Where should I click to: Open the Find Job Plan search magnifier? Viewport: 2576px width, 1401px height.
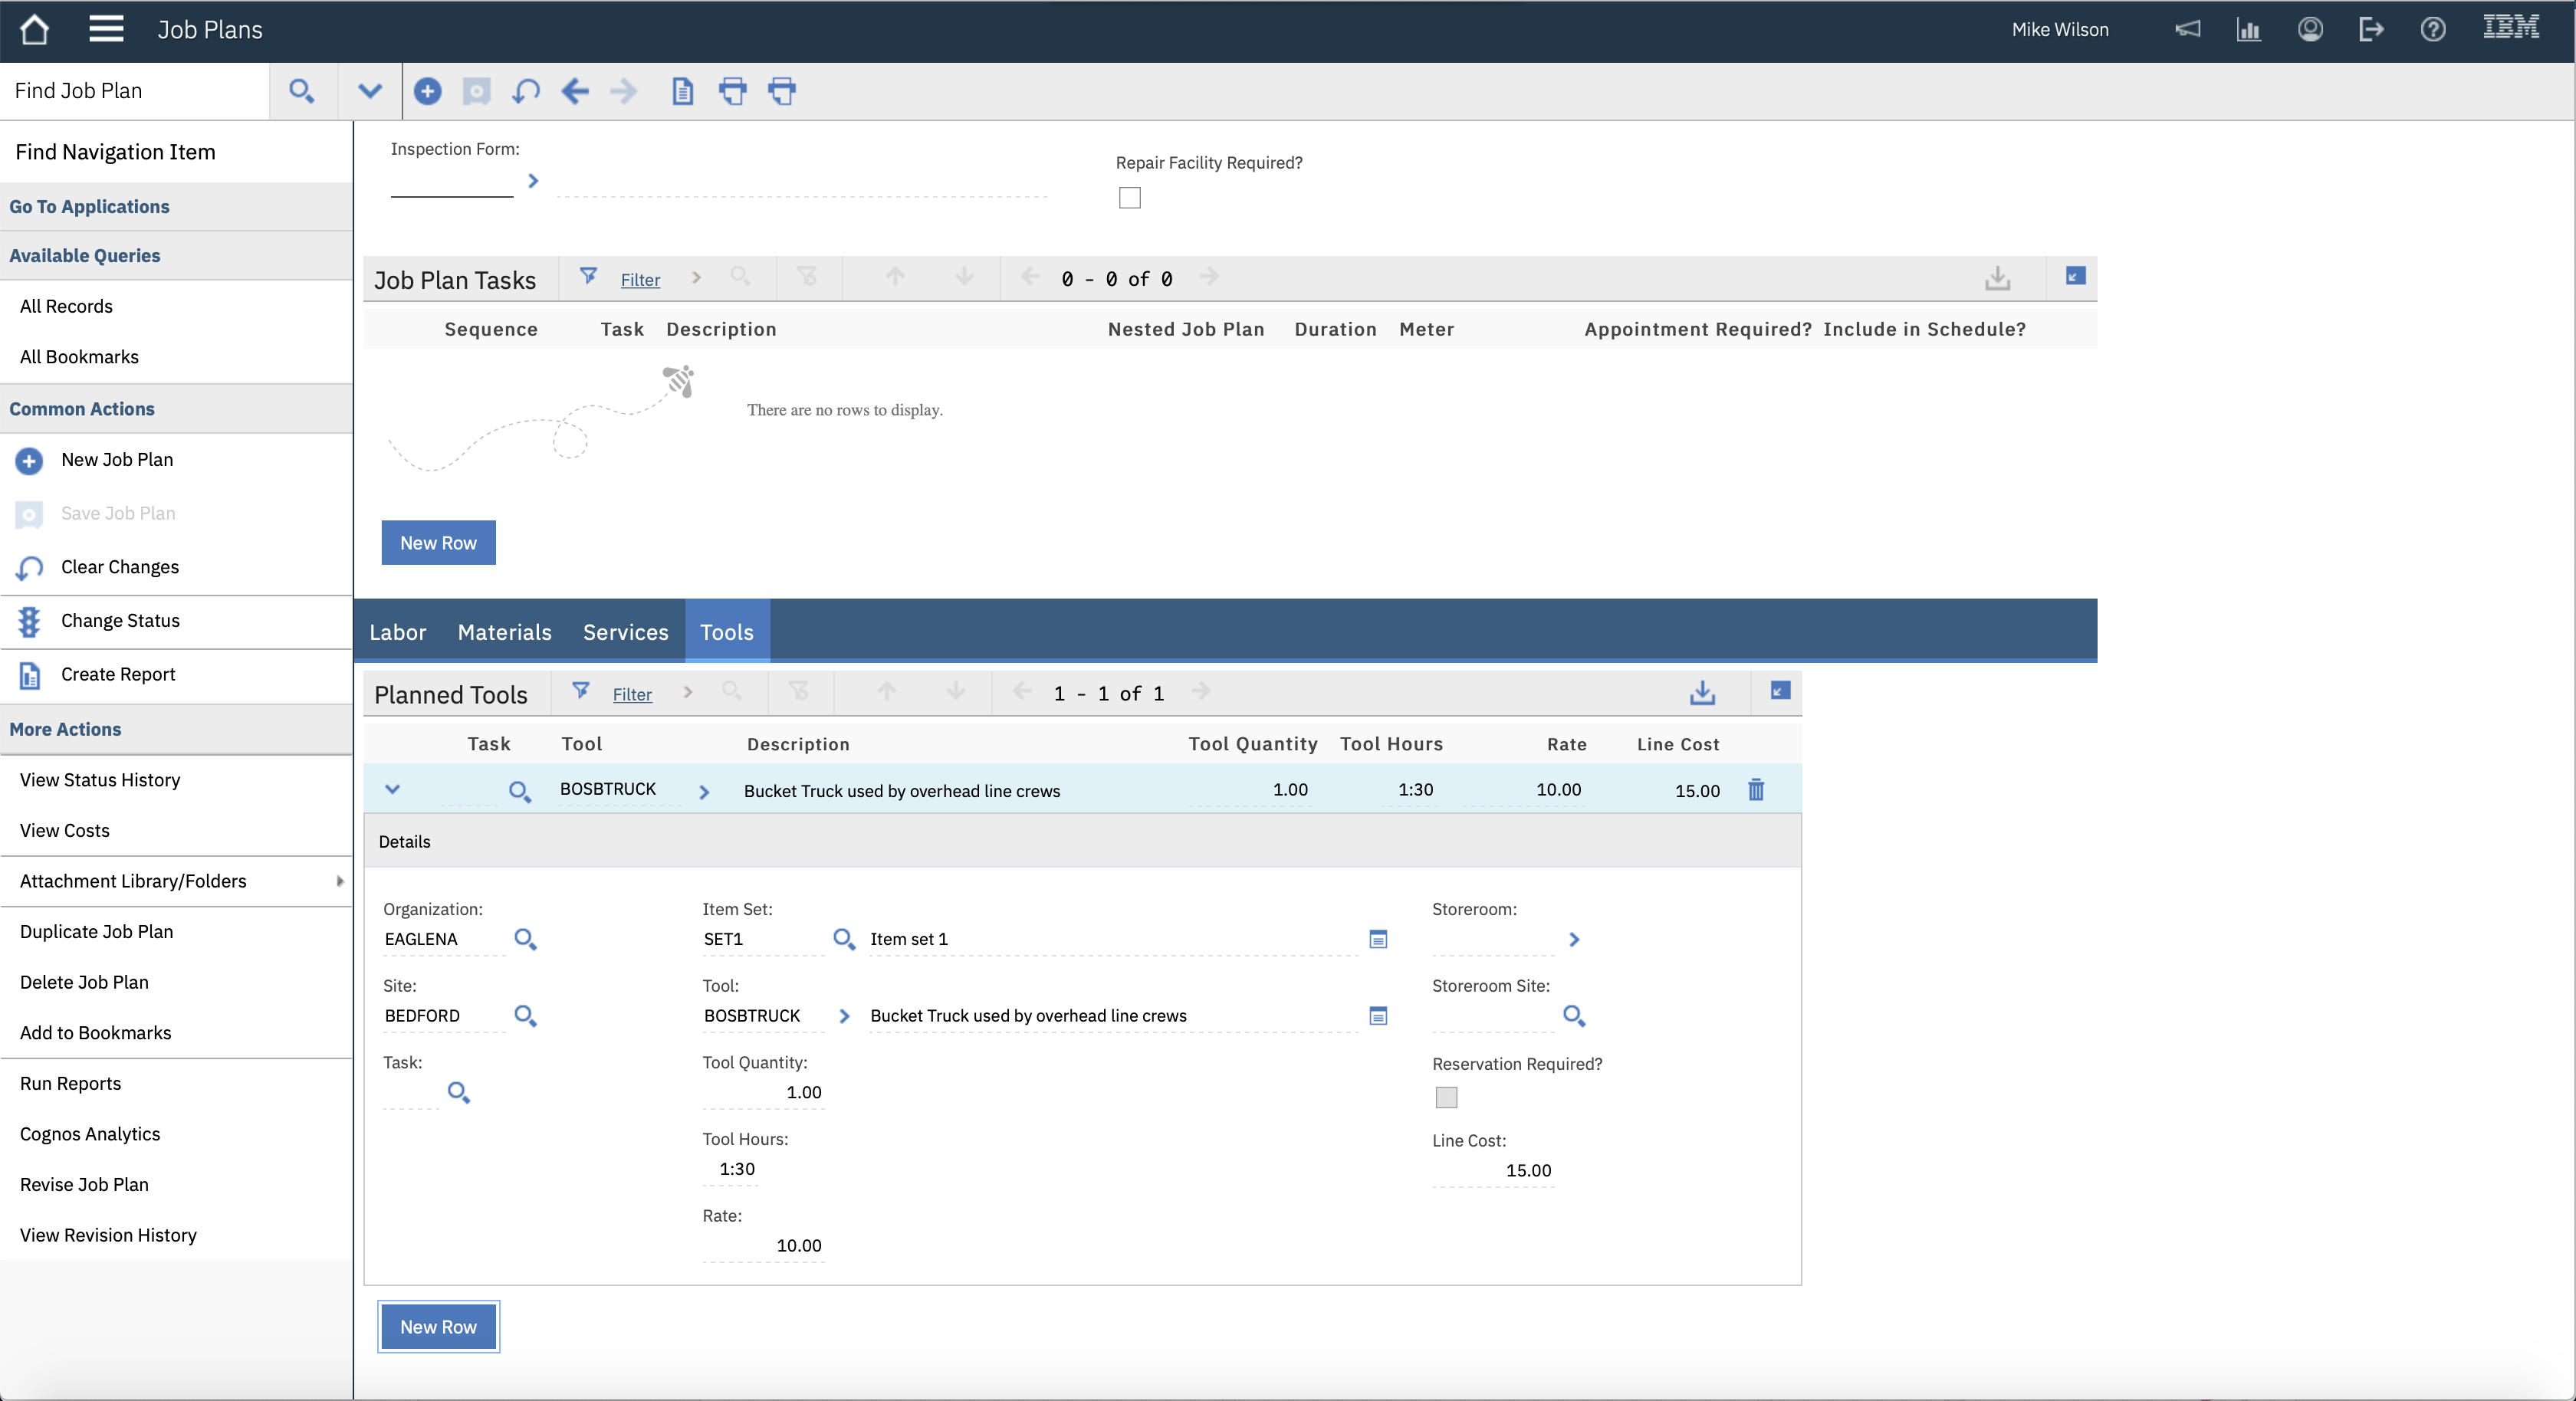[x=302, y=91]
